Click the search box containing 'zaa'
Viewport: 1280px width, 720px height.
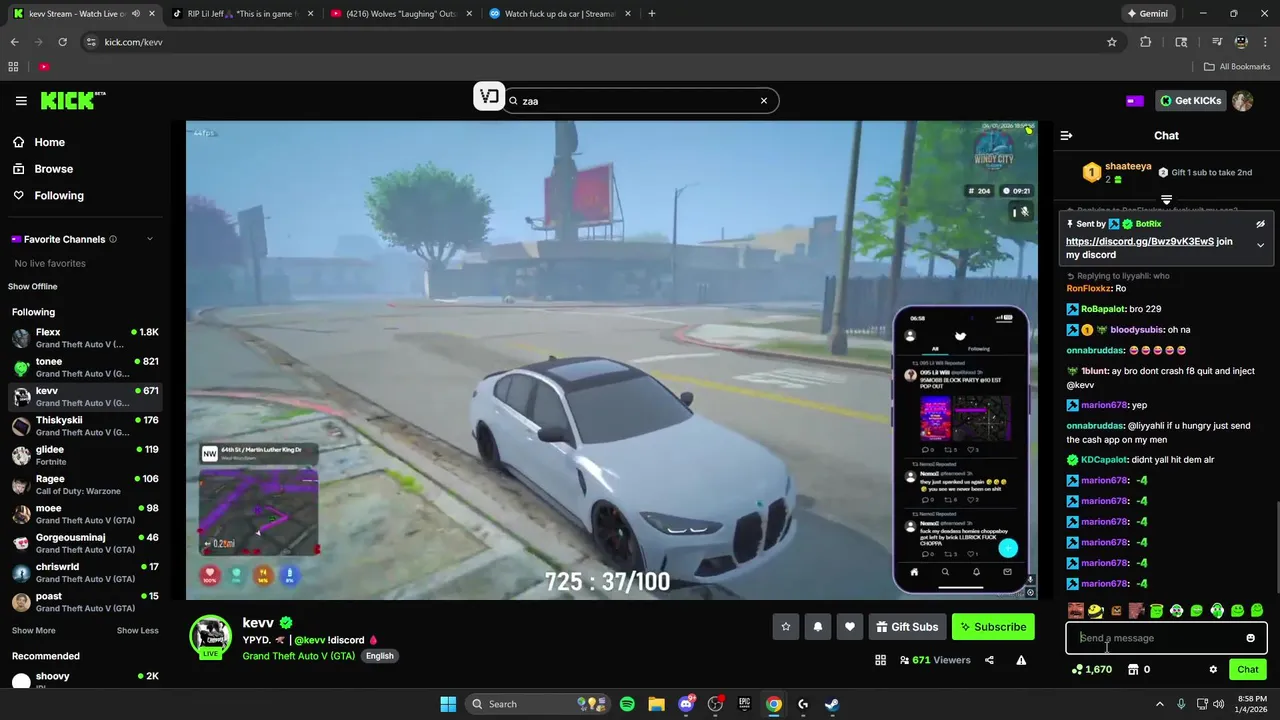click(640, 100)
